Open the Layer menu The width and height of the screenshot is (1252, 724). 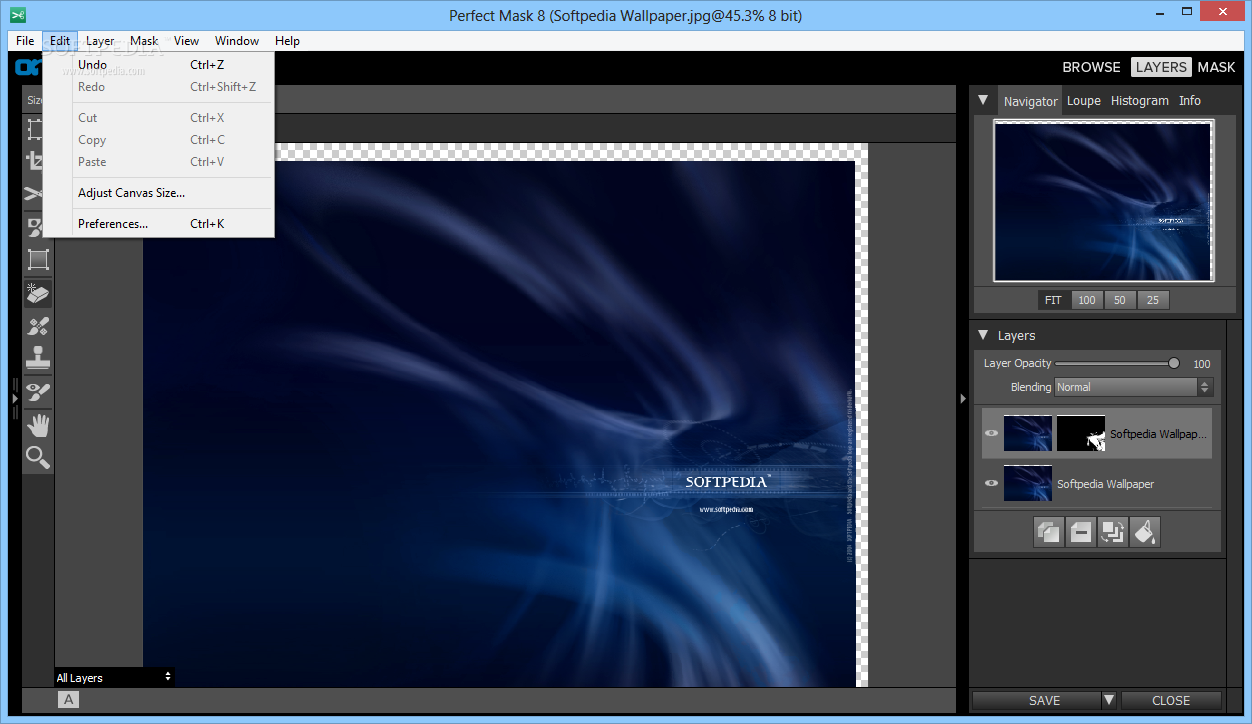point(100,41)
